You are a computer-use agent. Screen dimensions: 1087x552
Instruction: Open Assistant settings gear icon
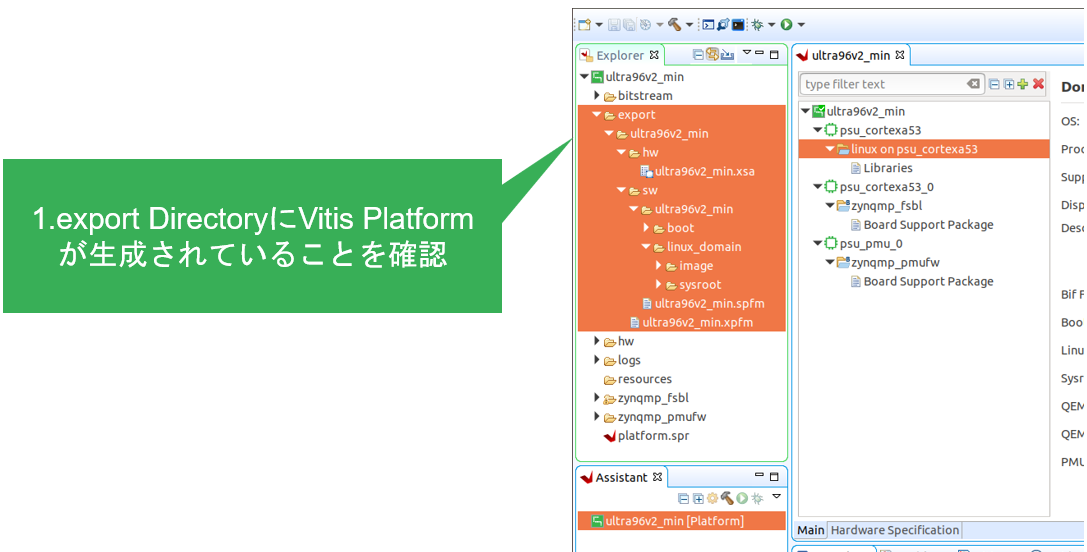tap(713, 498)
